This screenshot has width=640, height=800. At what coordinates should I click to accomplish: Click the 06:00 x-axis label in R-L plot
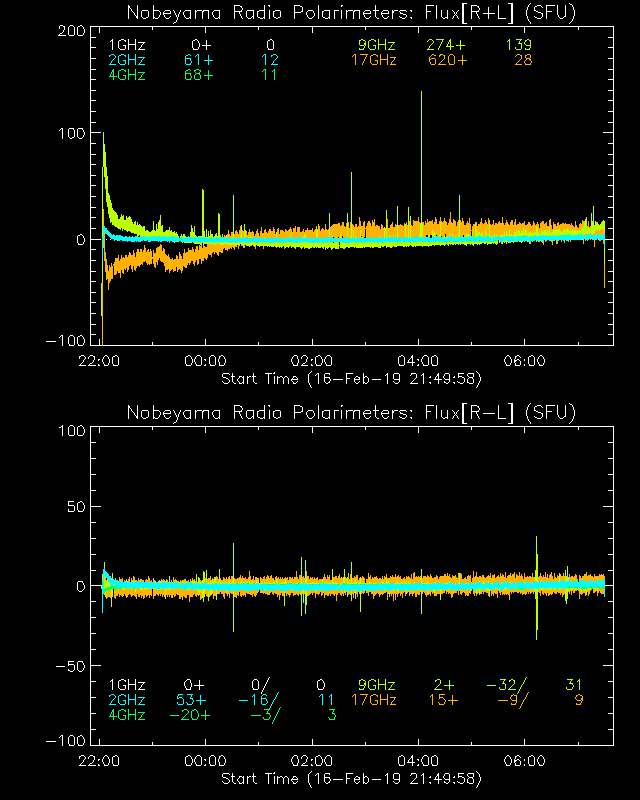click(525, 761)
